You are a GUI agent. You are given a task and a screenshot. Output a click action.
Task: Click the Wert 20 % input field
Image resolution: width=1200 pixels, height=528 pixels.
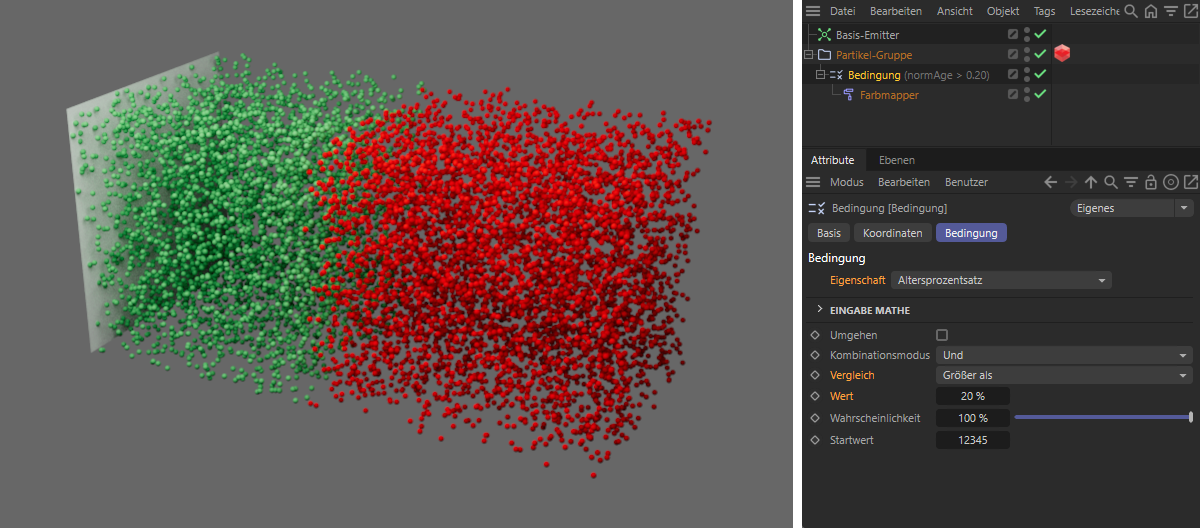pos(973,396)
